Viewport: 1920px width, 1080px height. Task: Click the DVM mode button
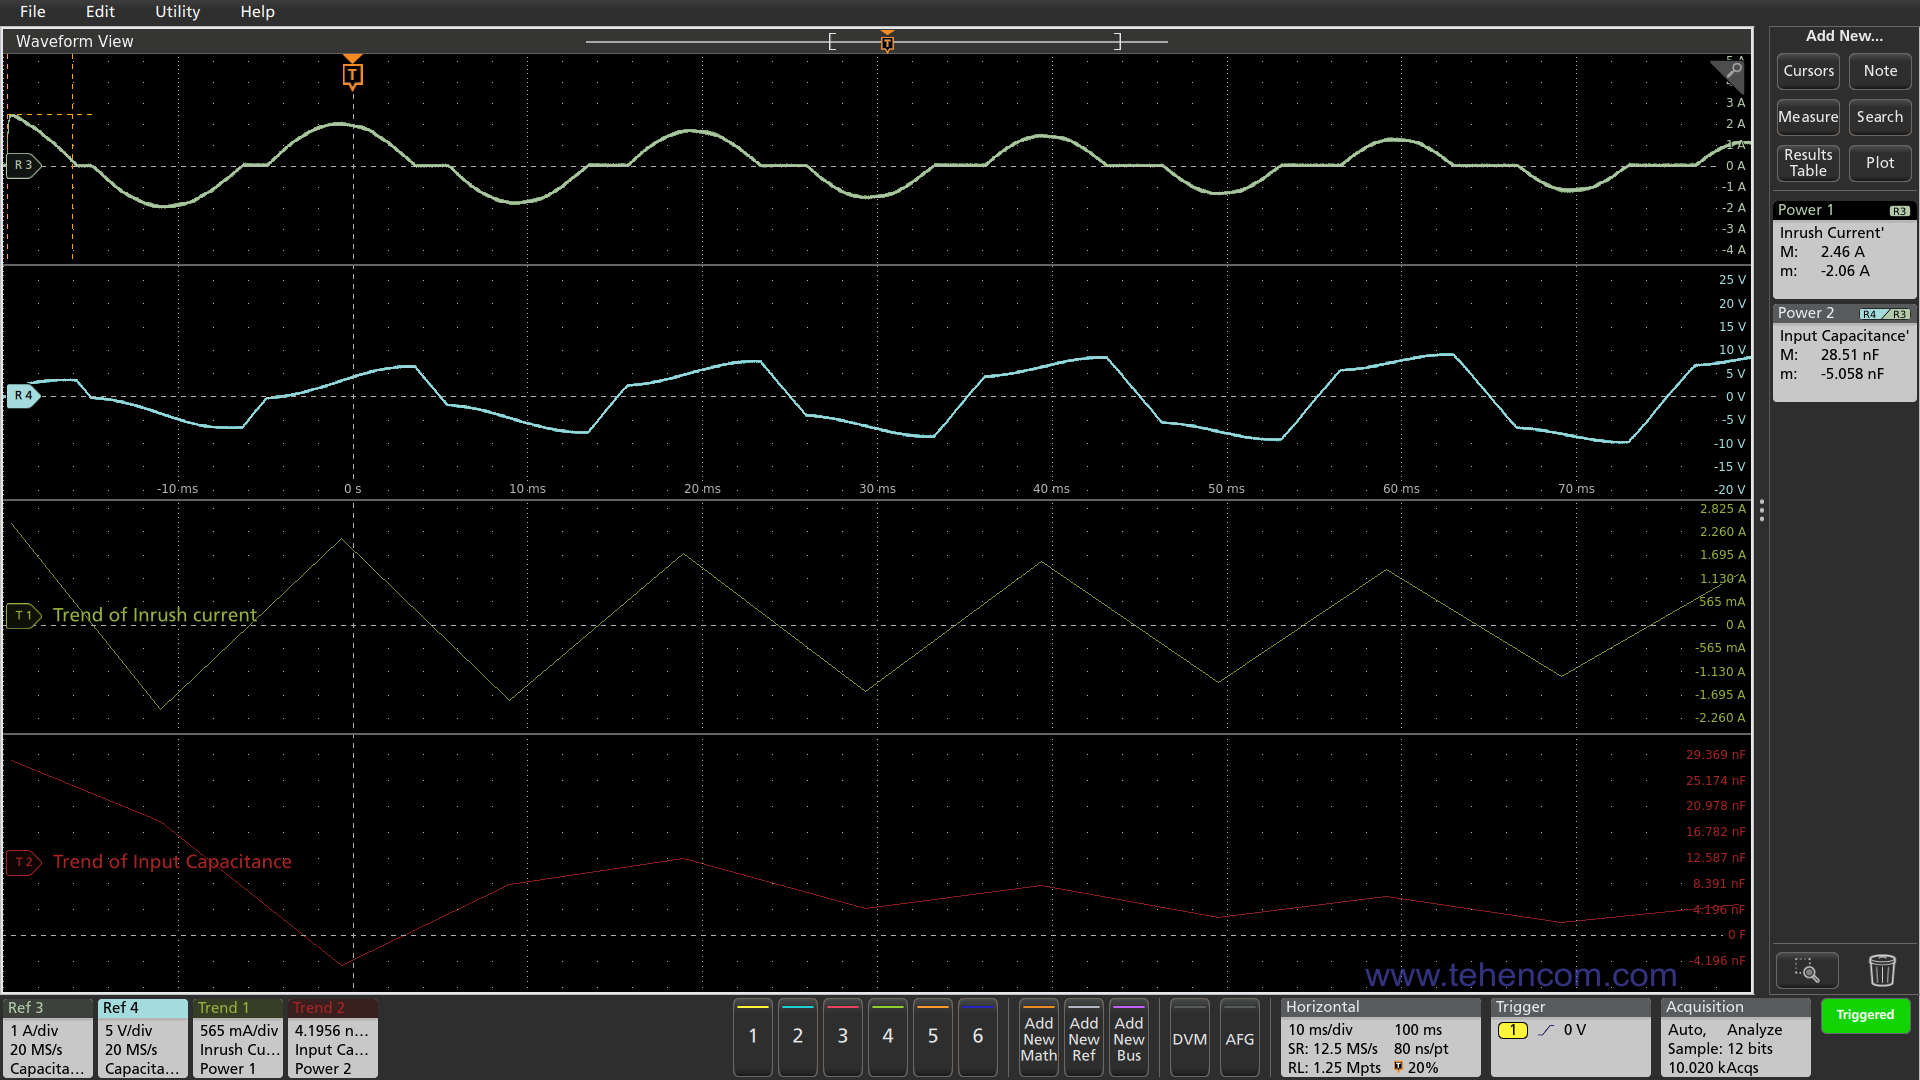[1189, 1038]
